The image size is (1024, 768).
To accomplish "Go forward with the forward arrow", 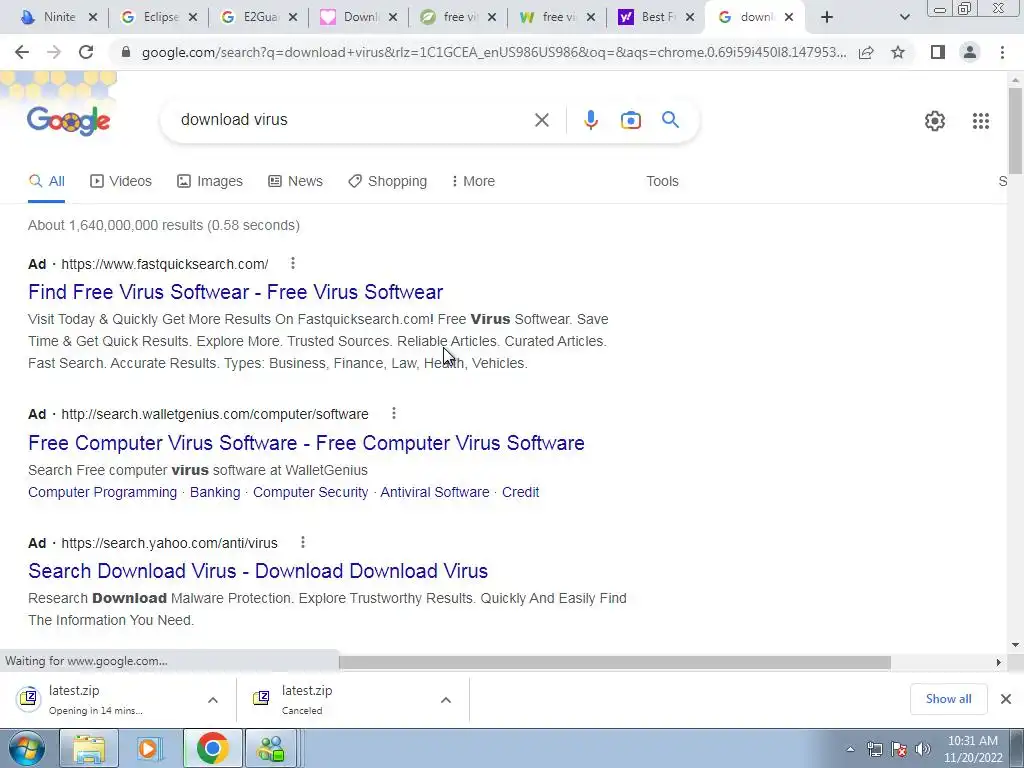I will [54, 52].
